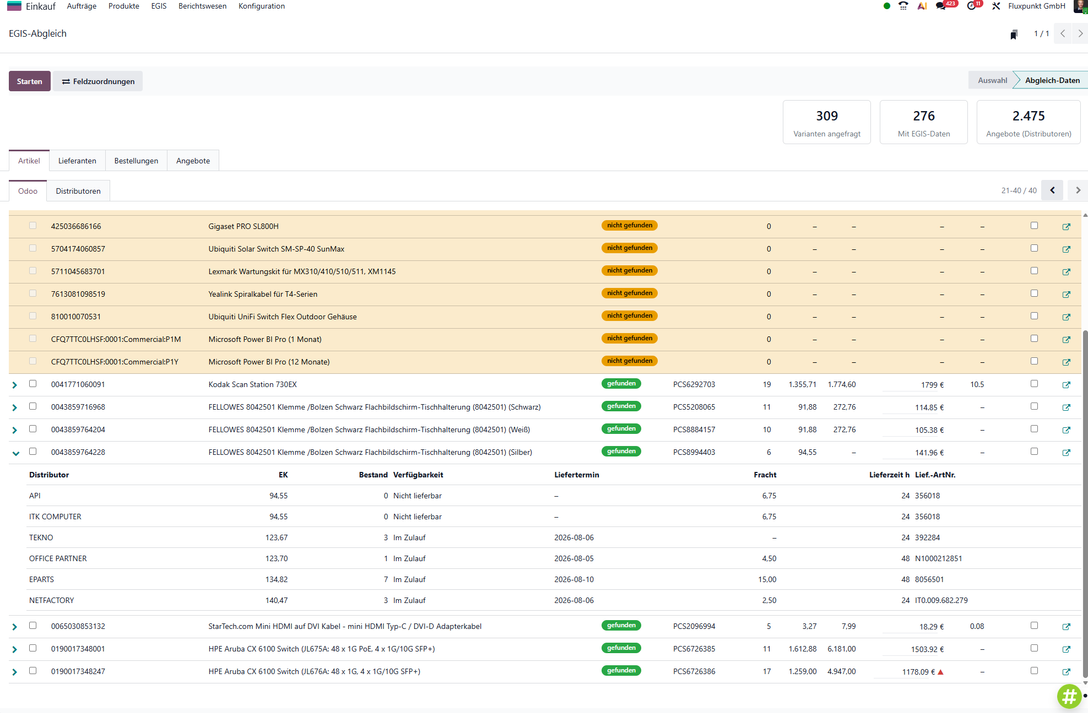The image size is (1088, 713).
Task: Switch to the Bestellungen tab
Action: pos(136,161)
